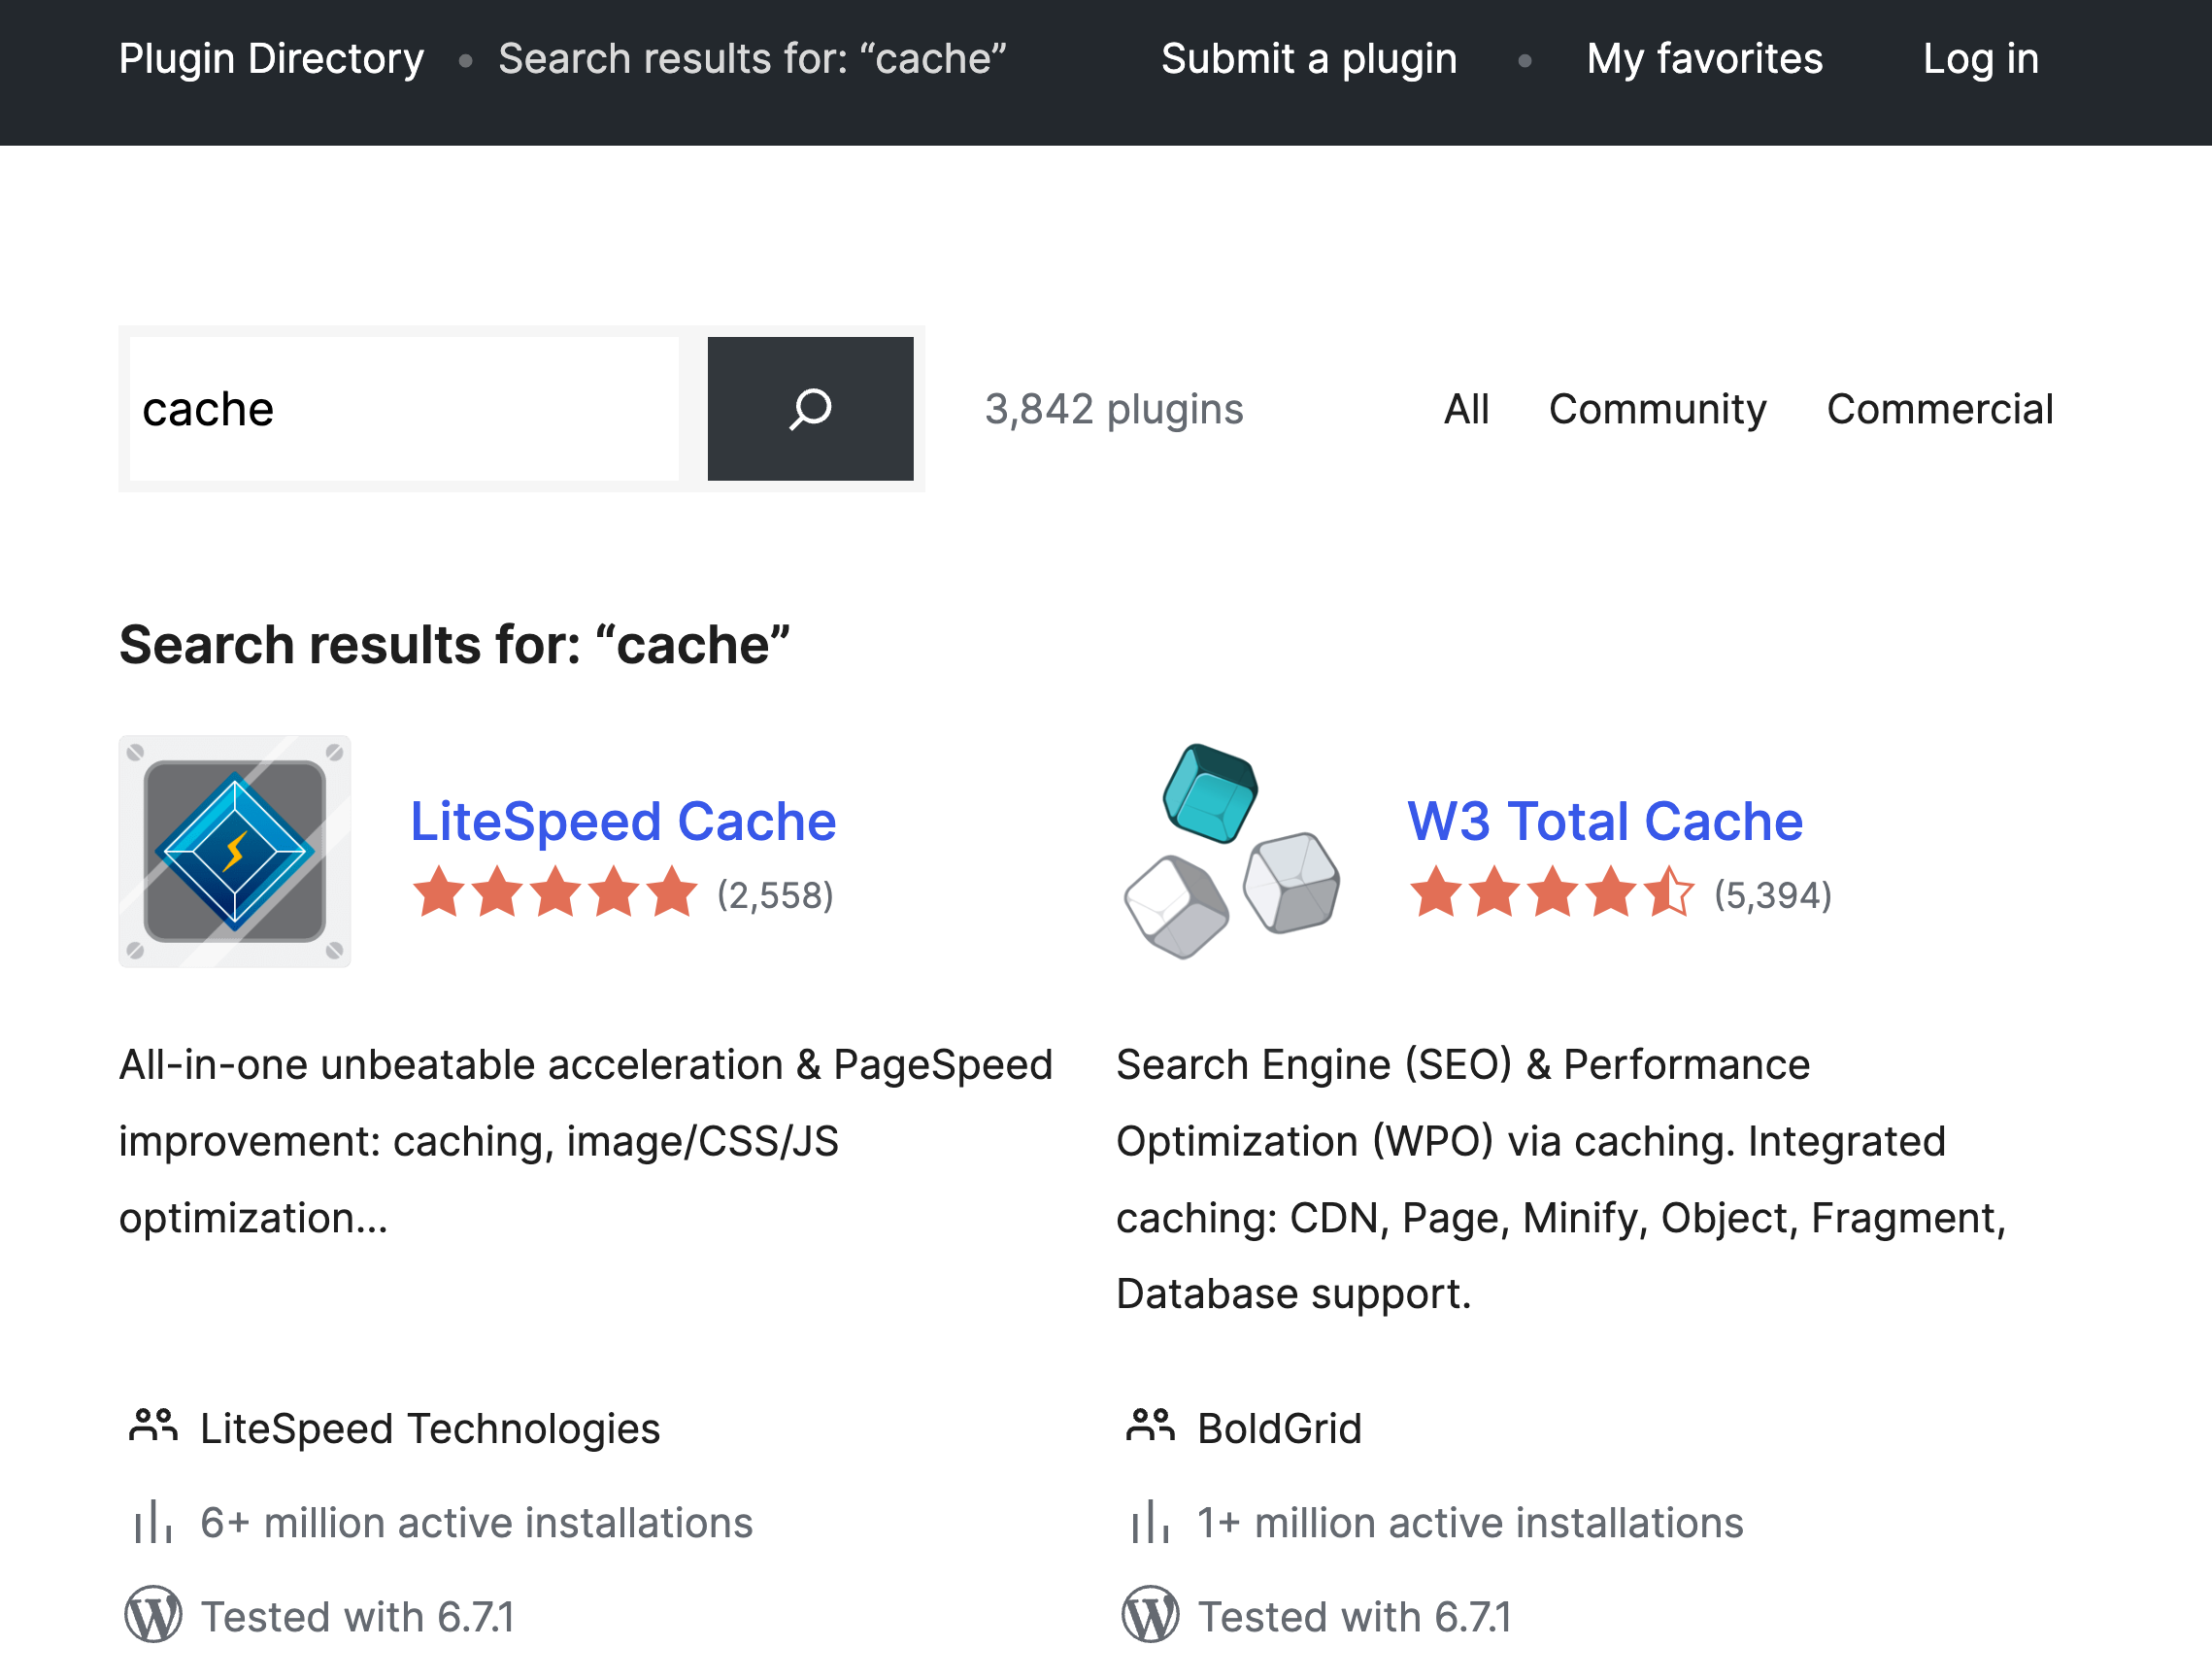Click the 3,842 plugins count
The image size is (2212, 1680).
tap(1114, 409)
